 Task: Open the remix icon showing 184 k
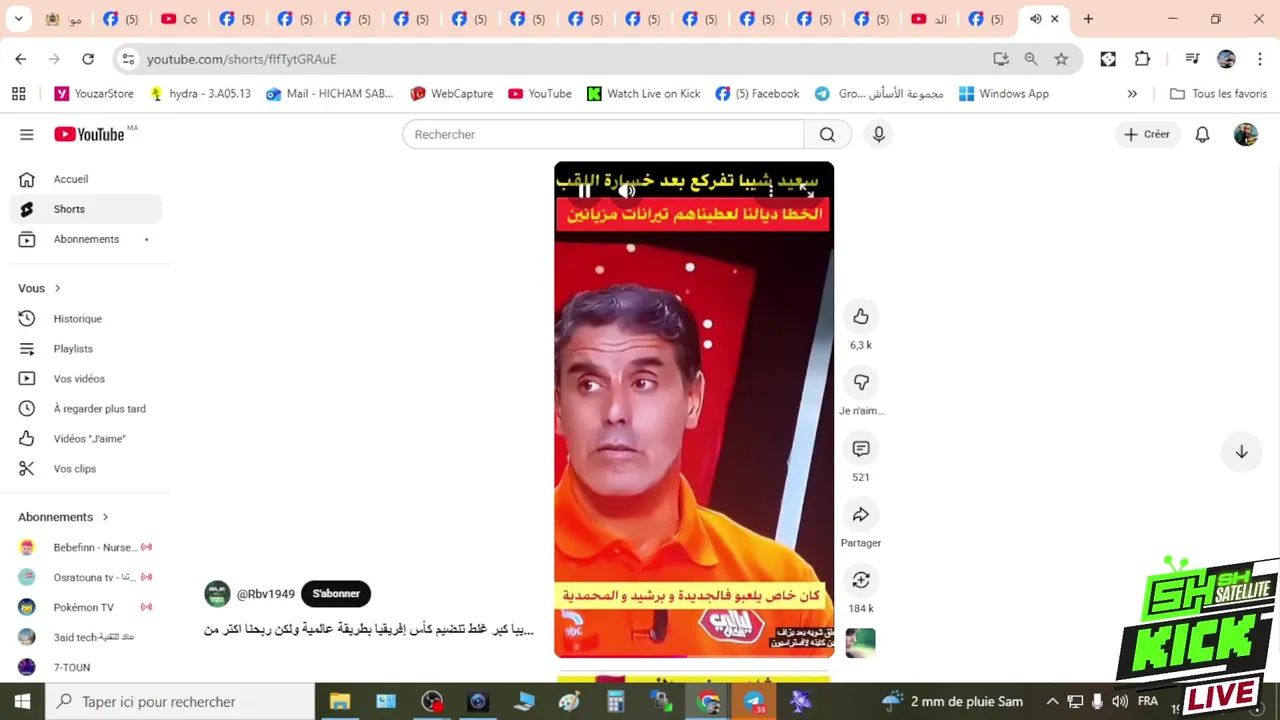pyautogui.click(x=861, y=581)
